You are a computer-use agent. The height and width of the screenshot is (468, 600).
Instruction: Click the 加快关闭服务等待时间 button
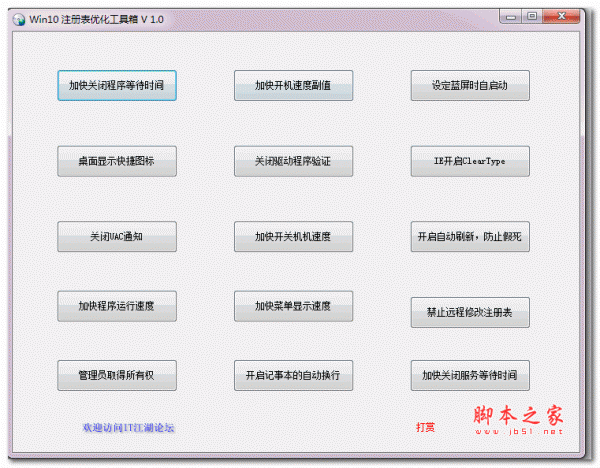(470, 375)
